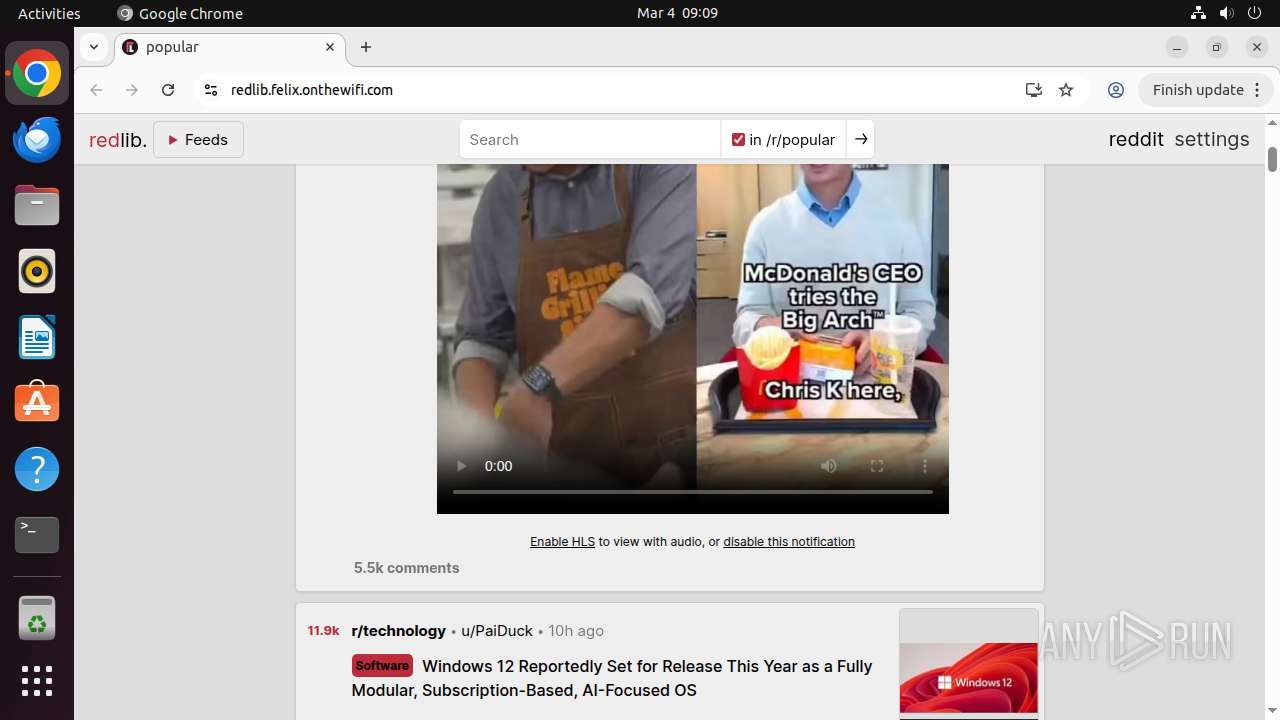This screenshot has width=1280, height=720.
Task: Open Google Chrome from the dock
Action: 37,74
